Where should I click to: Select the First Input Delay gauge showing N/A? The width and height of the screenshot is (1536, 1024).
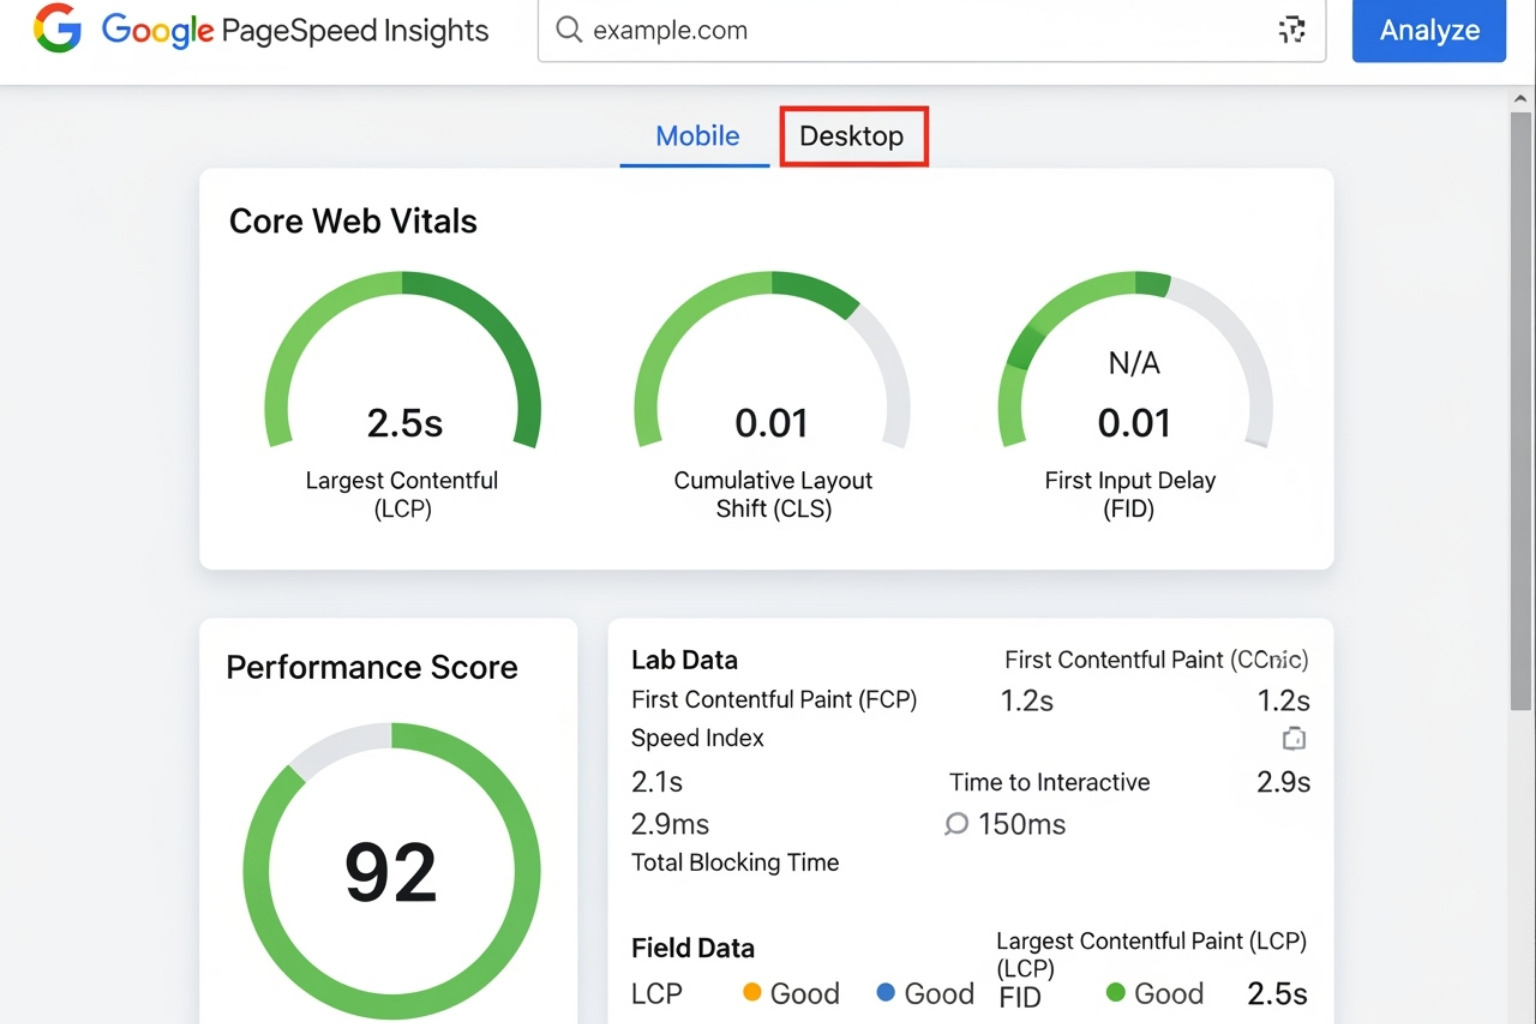click(1134, 380)
